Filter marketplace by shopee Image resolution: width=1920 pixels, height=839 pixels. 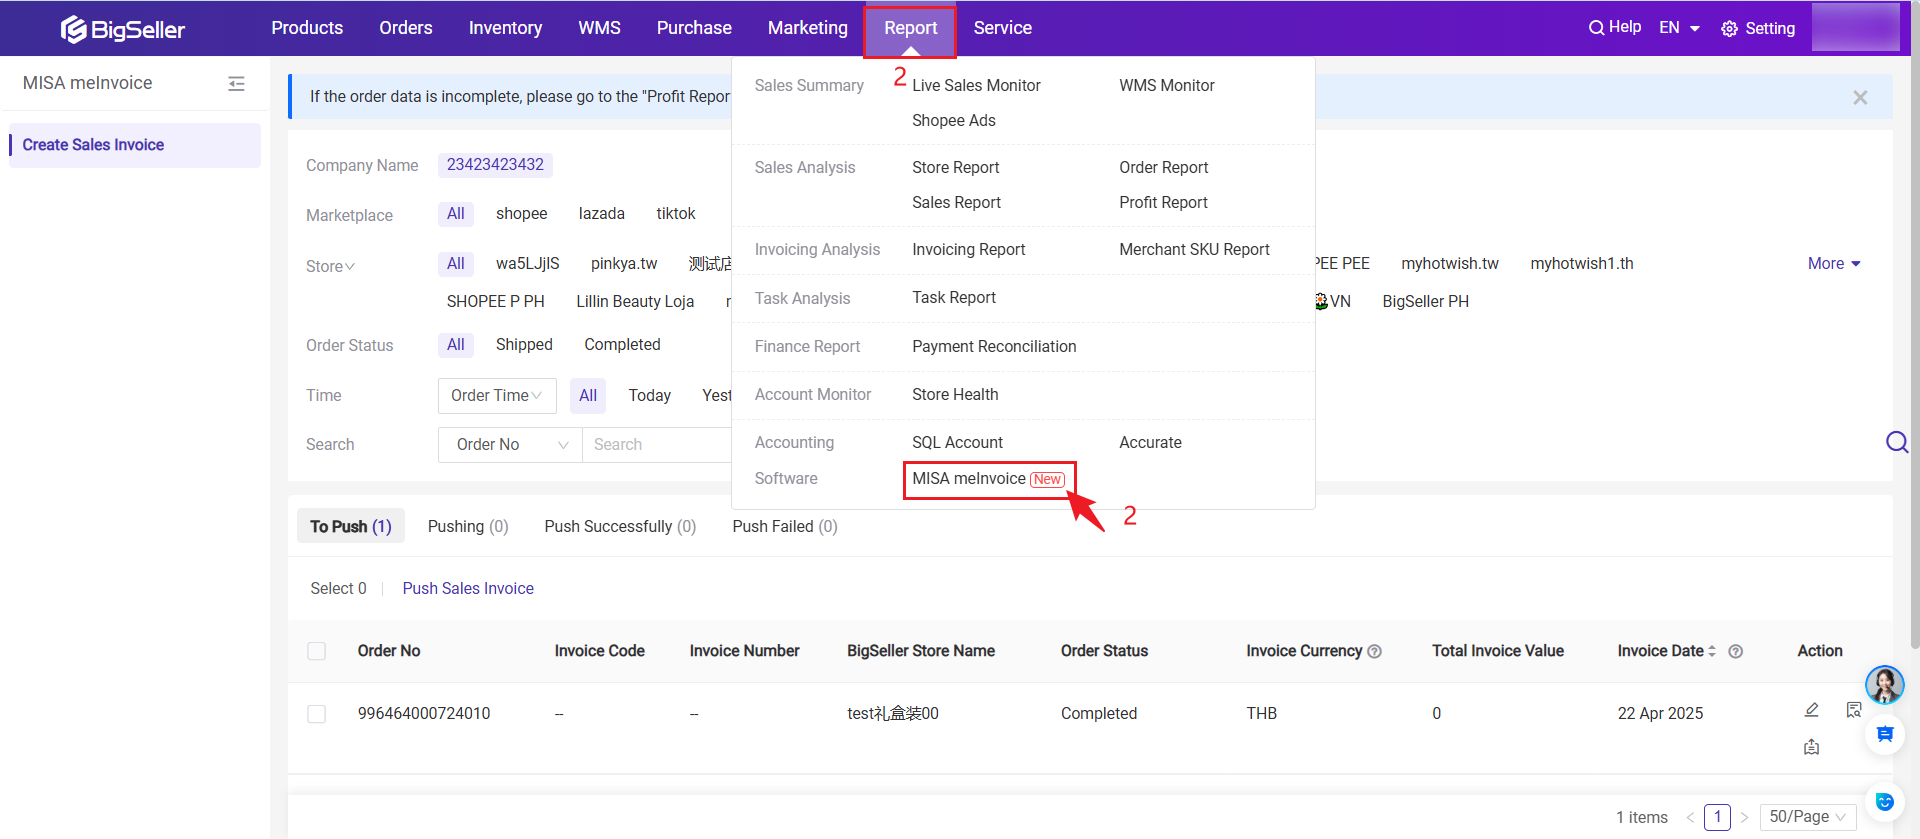(x=522, y=214)
